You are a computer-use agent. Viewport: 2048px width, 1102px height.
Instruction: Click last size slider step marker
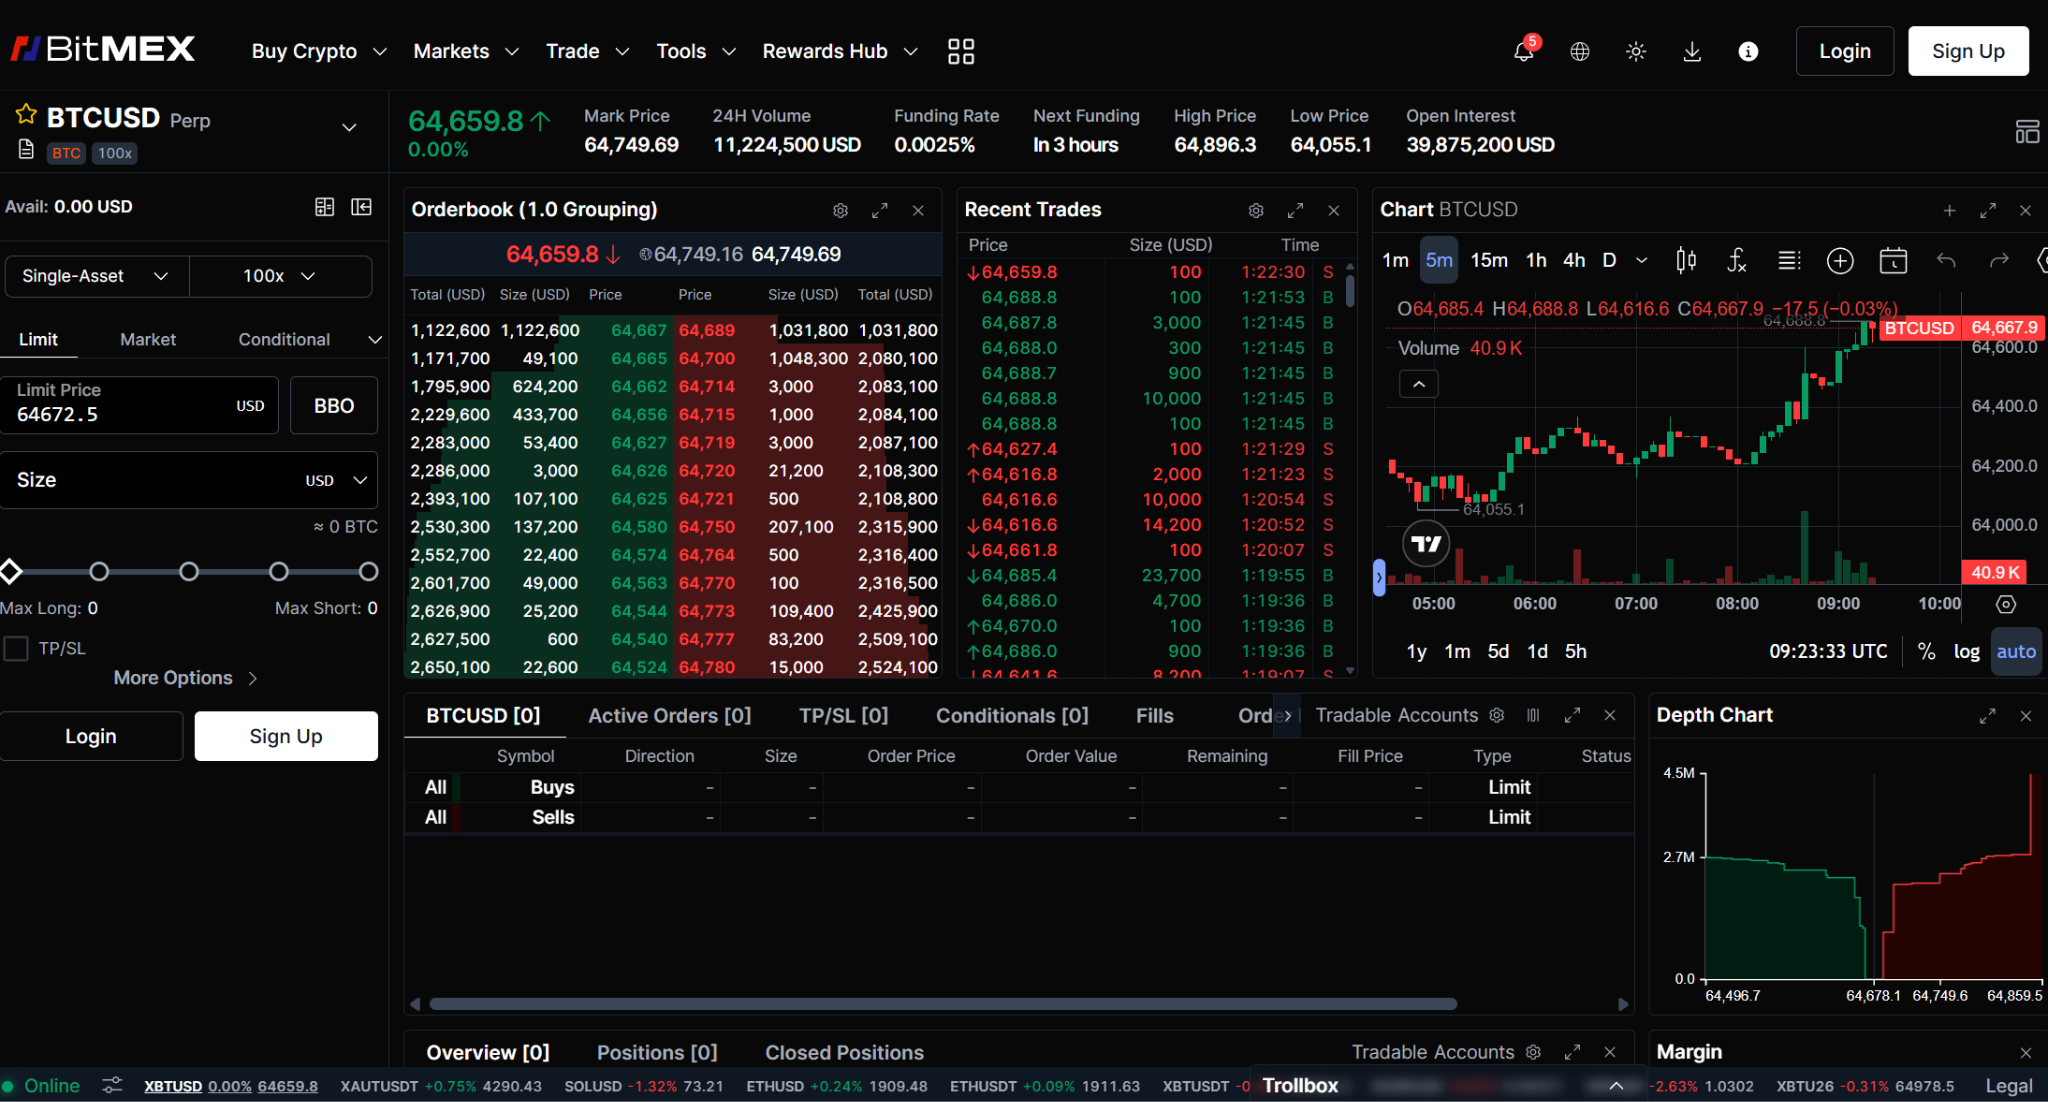click(368, 571)
